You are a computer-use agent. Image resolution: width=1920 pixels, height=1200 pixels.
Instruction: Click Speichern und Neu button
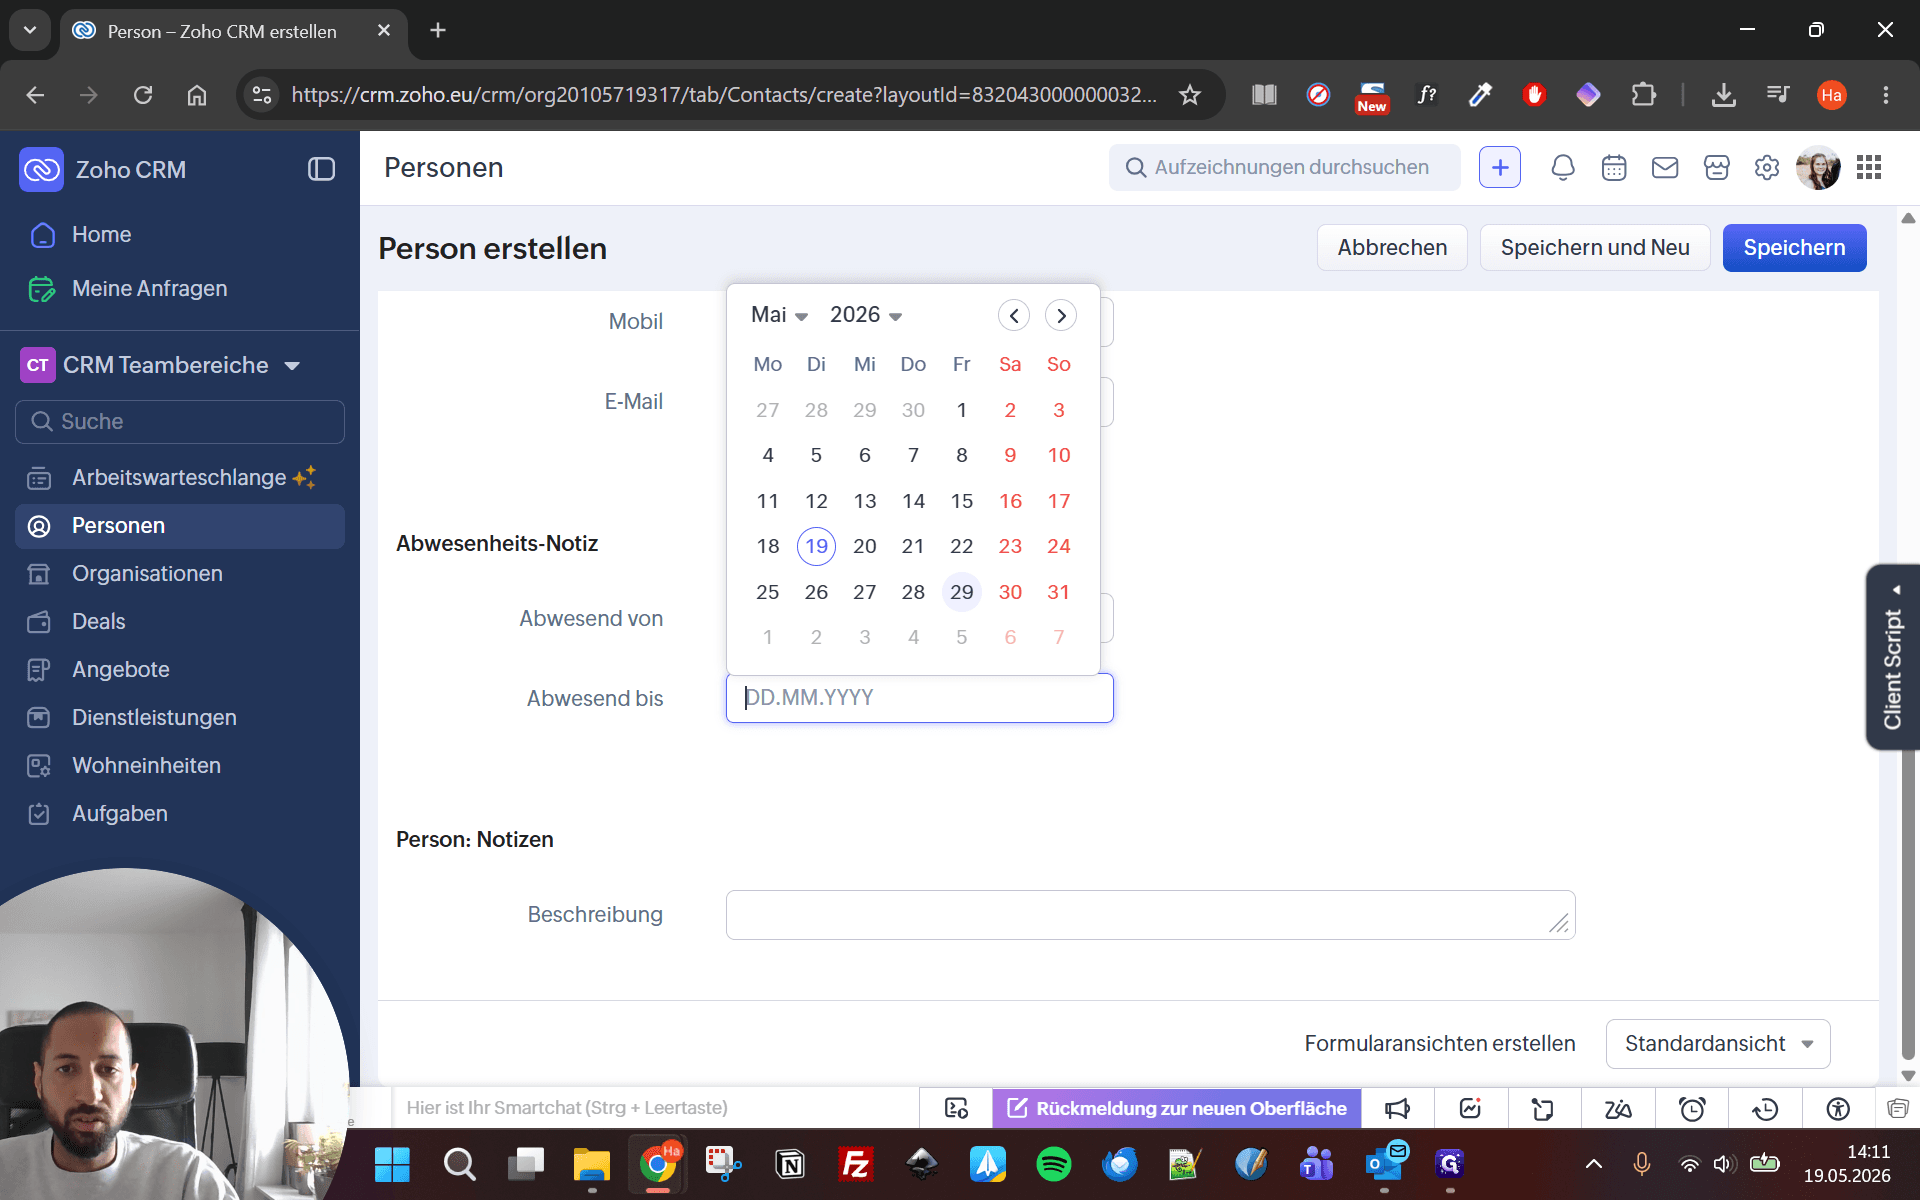pos(1595,248)
